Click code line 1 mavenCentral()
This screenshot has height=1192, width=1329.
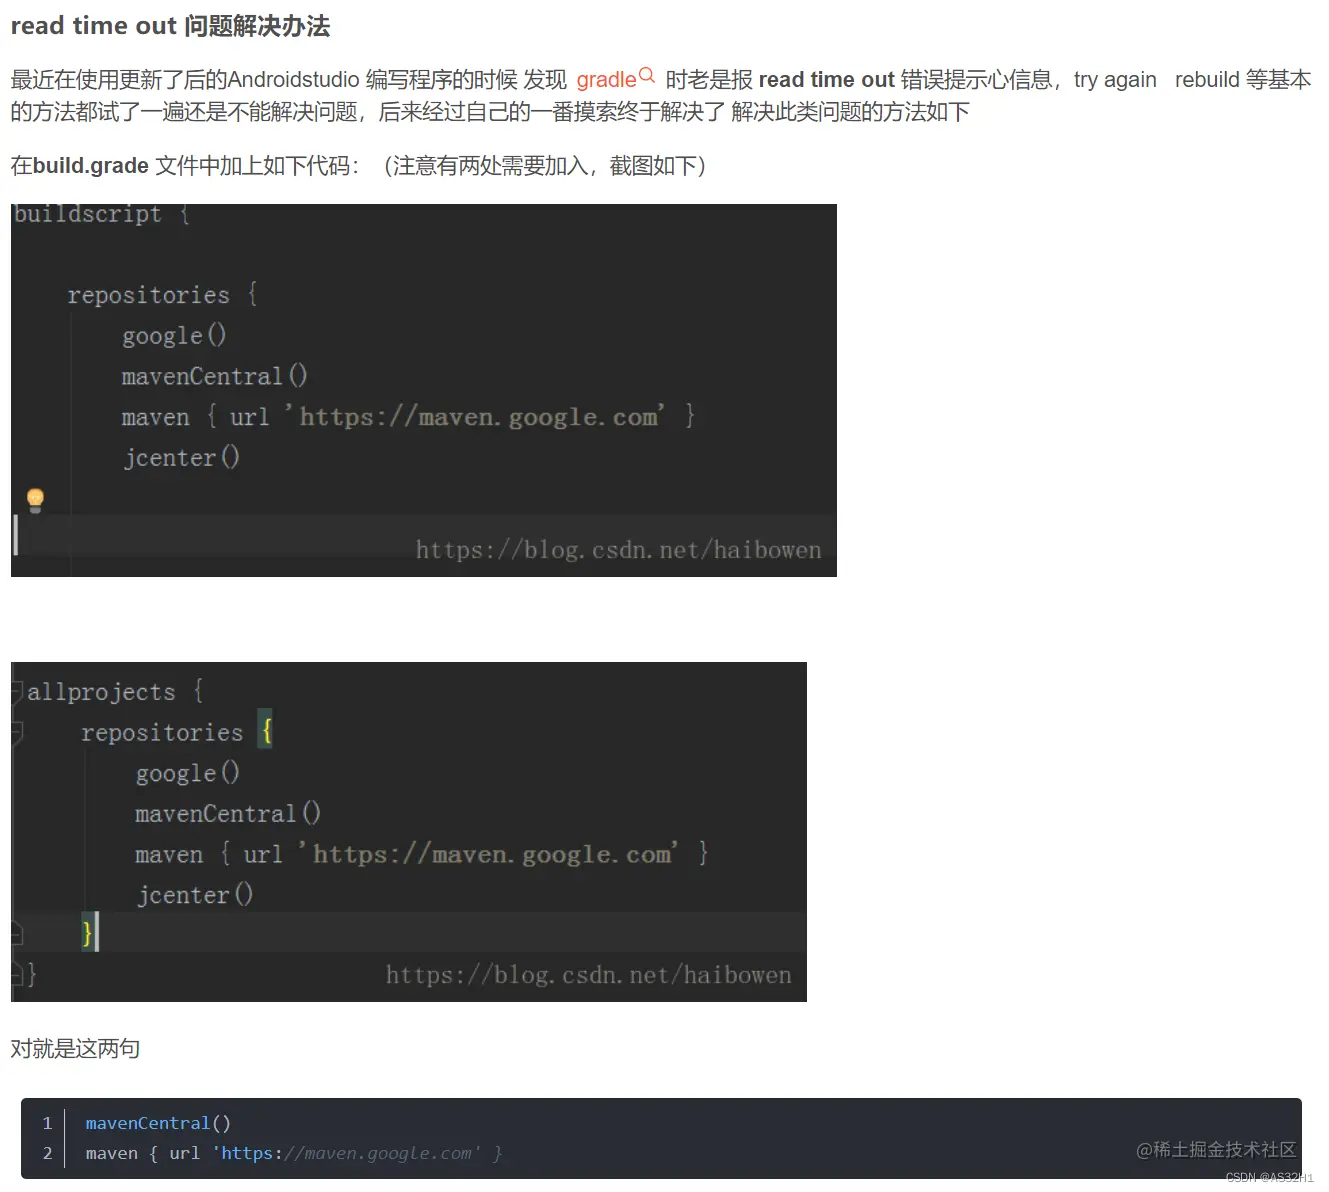click(x=158, y=1123)
